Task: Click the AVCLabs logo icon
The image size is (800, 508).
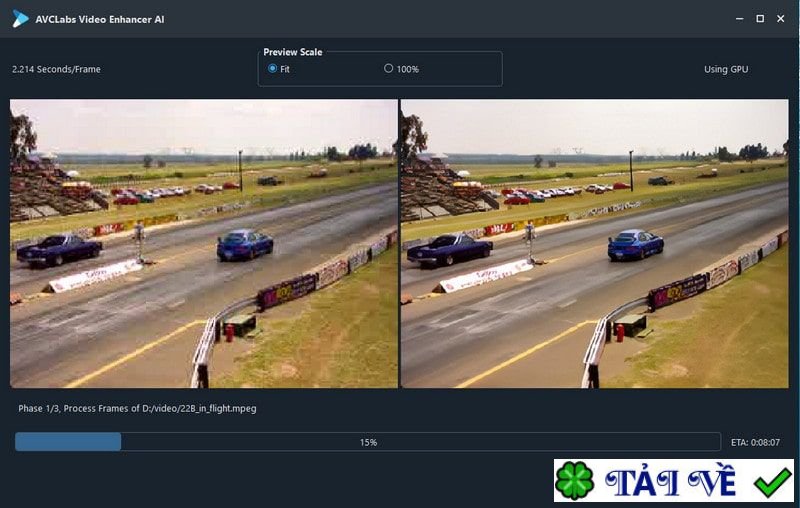Action: click(20, 19)
